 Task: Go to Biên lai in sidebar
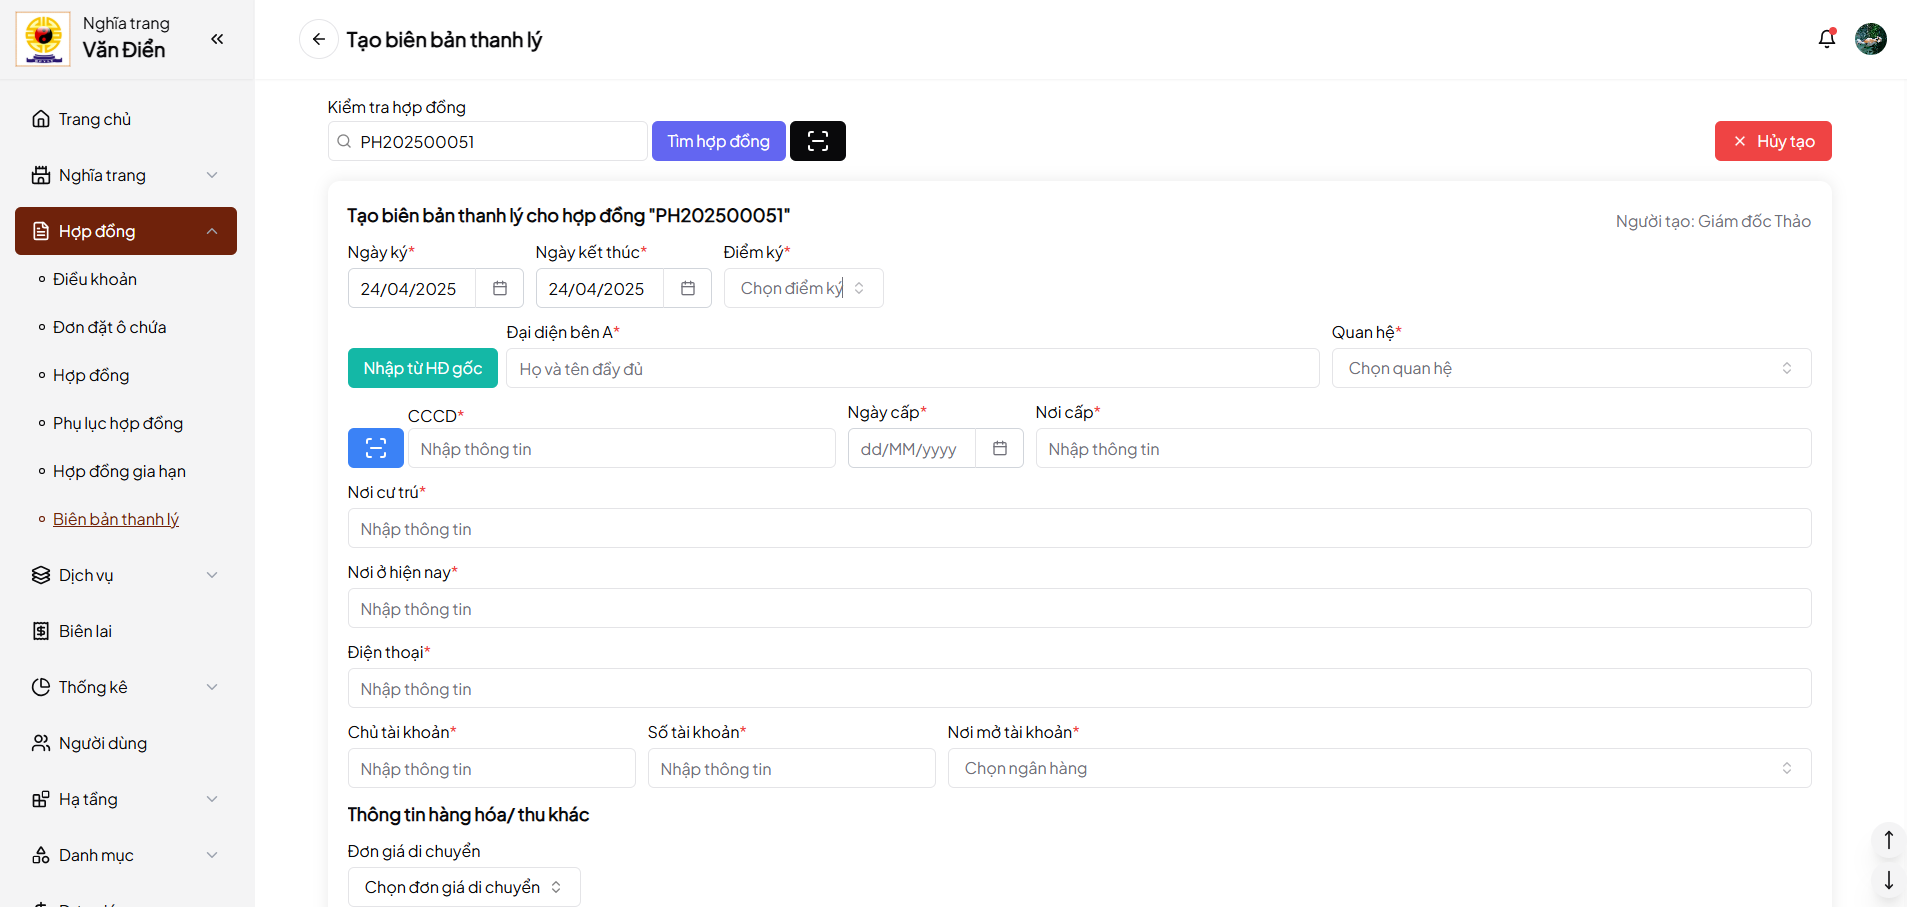85,631
